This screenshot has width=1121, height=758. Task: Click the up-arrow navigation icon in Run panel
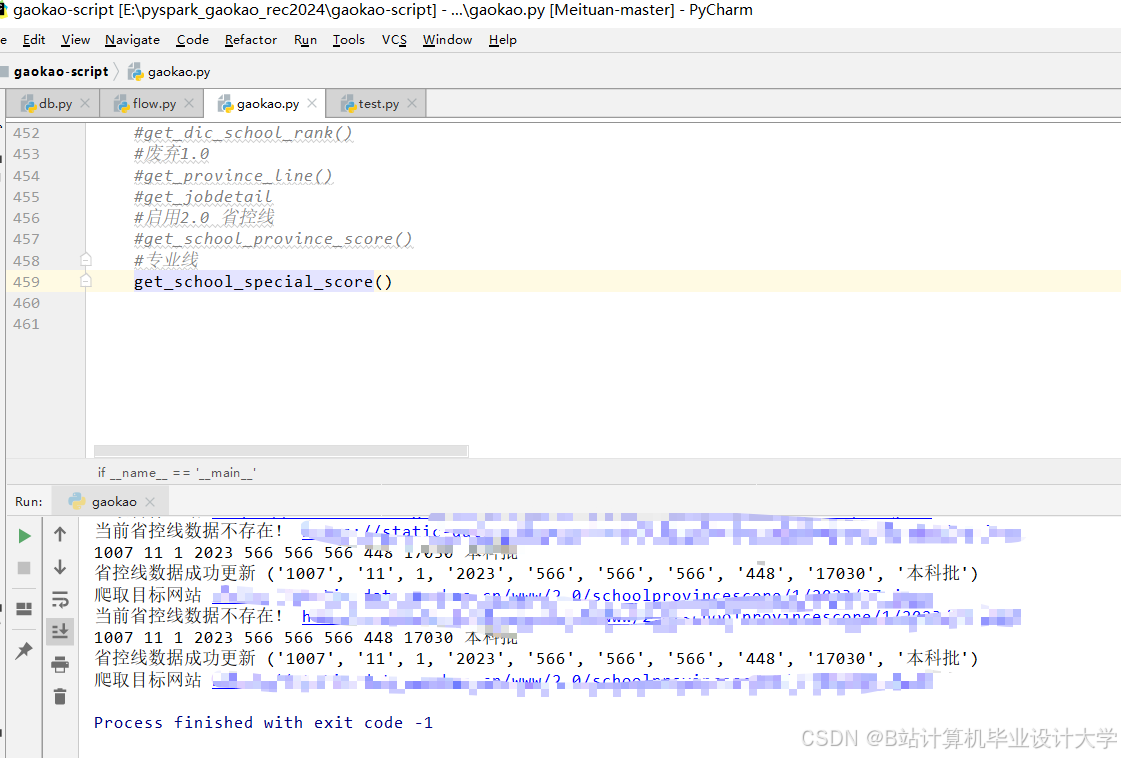point(59,535)
